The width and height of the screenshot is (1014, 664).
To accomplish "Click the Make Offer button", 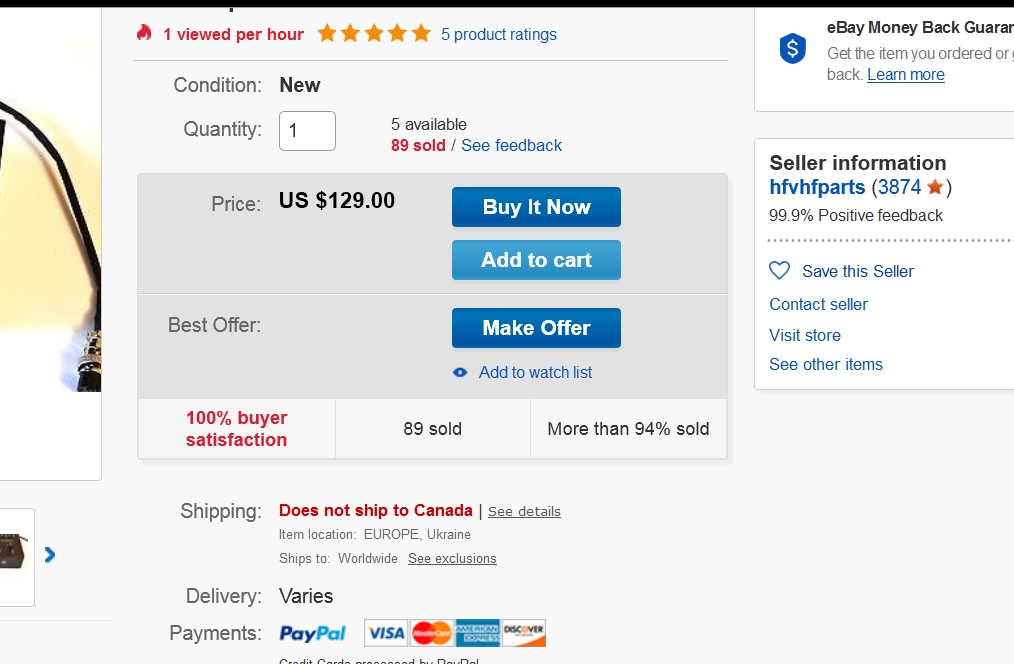I will pyautogui.click(x=536, y=328).
